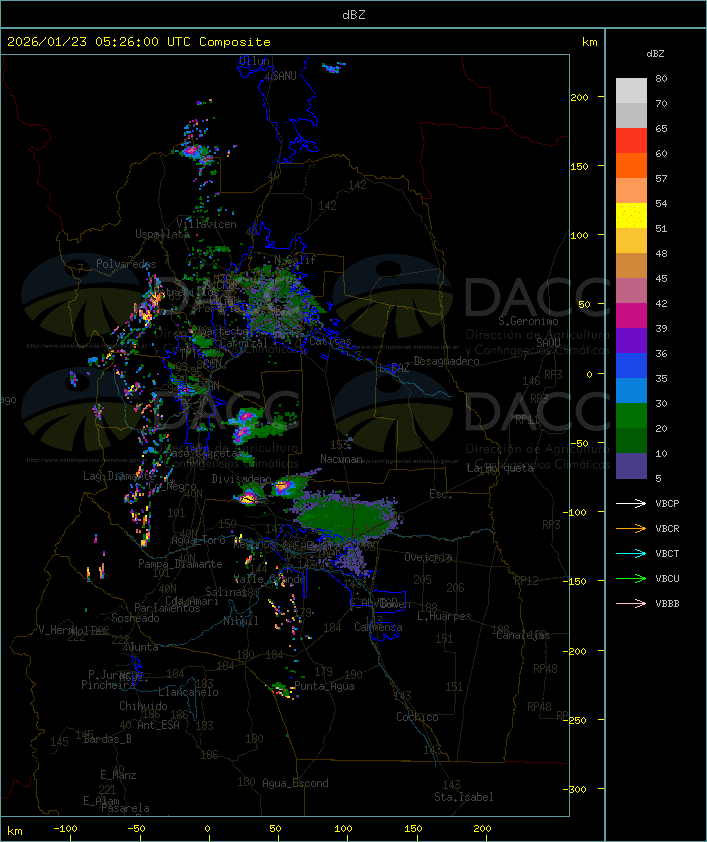Click the Punta_Agua place label

(324, 686)
